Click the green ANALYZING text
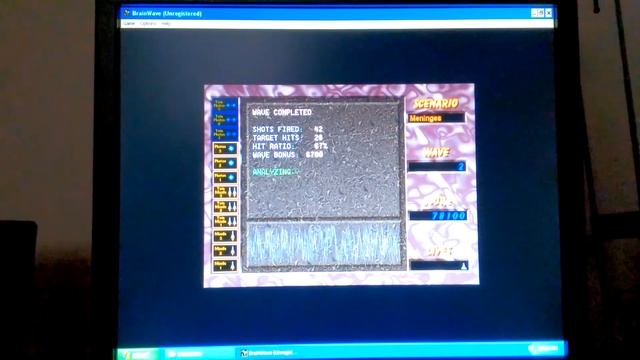This screenshot has height=360, width=640. [275, 172]
